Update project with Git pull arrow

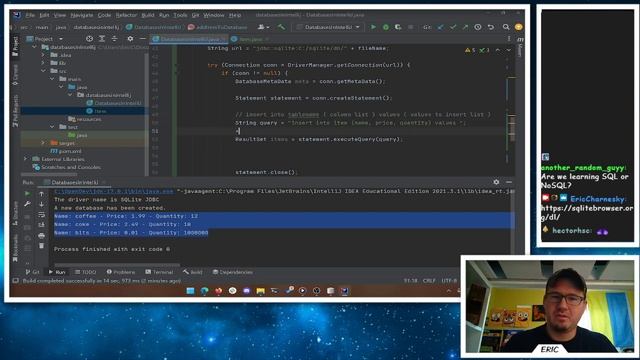pyautogui.click(x=440, y=27)
